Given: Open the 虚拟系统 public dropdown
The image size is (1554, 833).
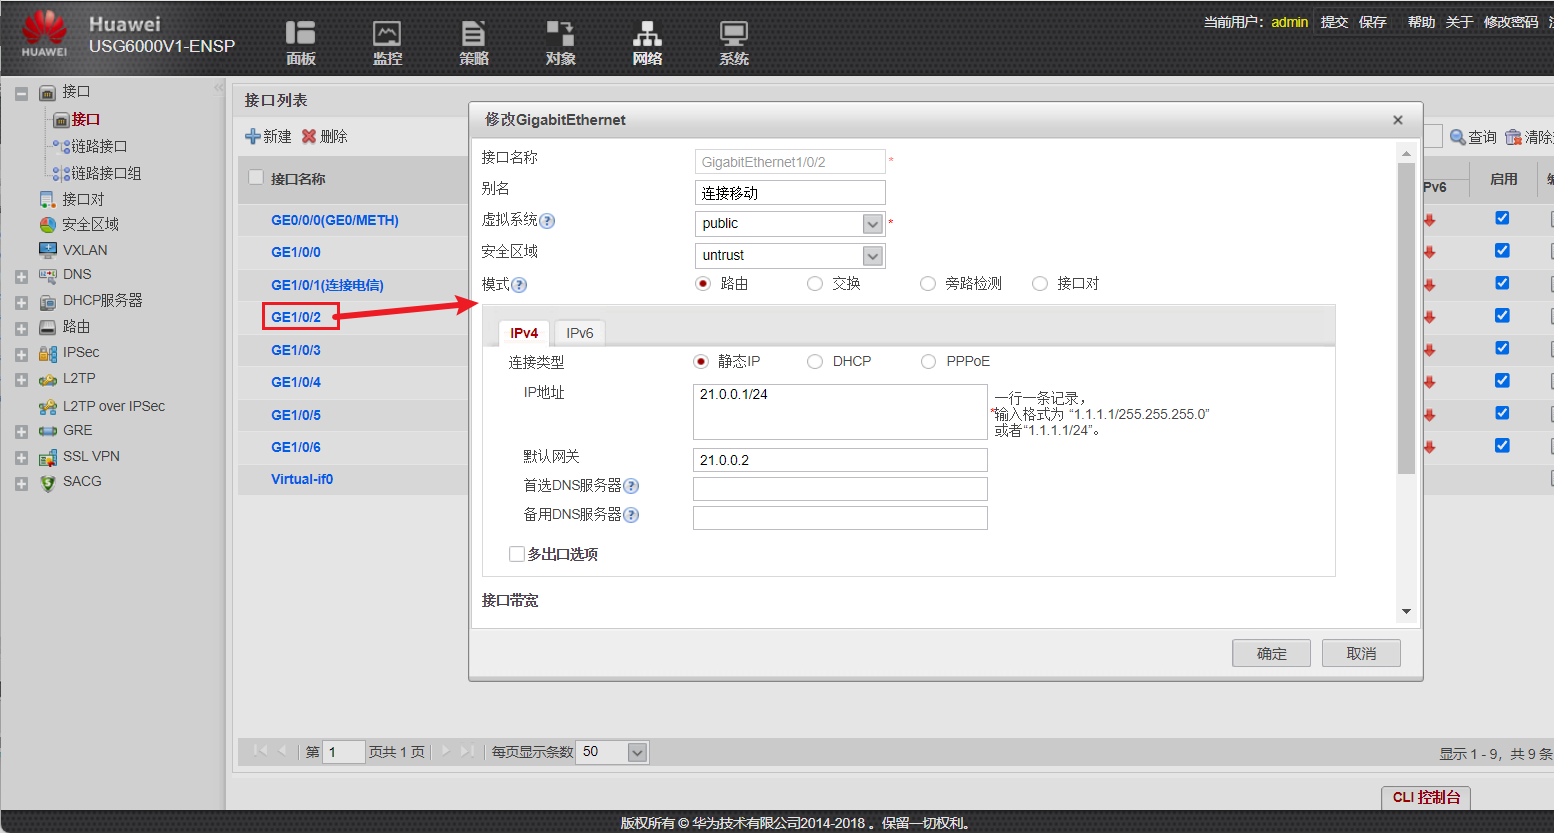Looking at the screenshot, I should [873, 224].
